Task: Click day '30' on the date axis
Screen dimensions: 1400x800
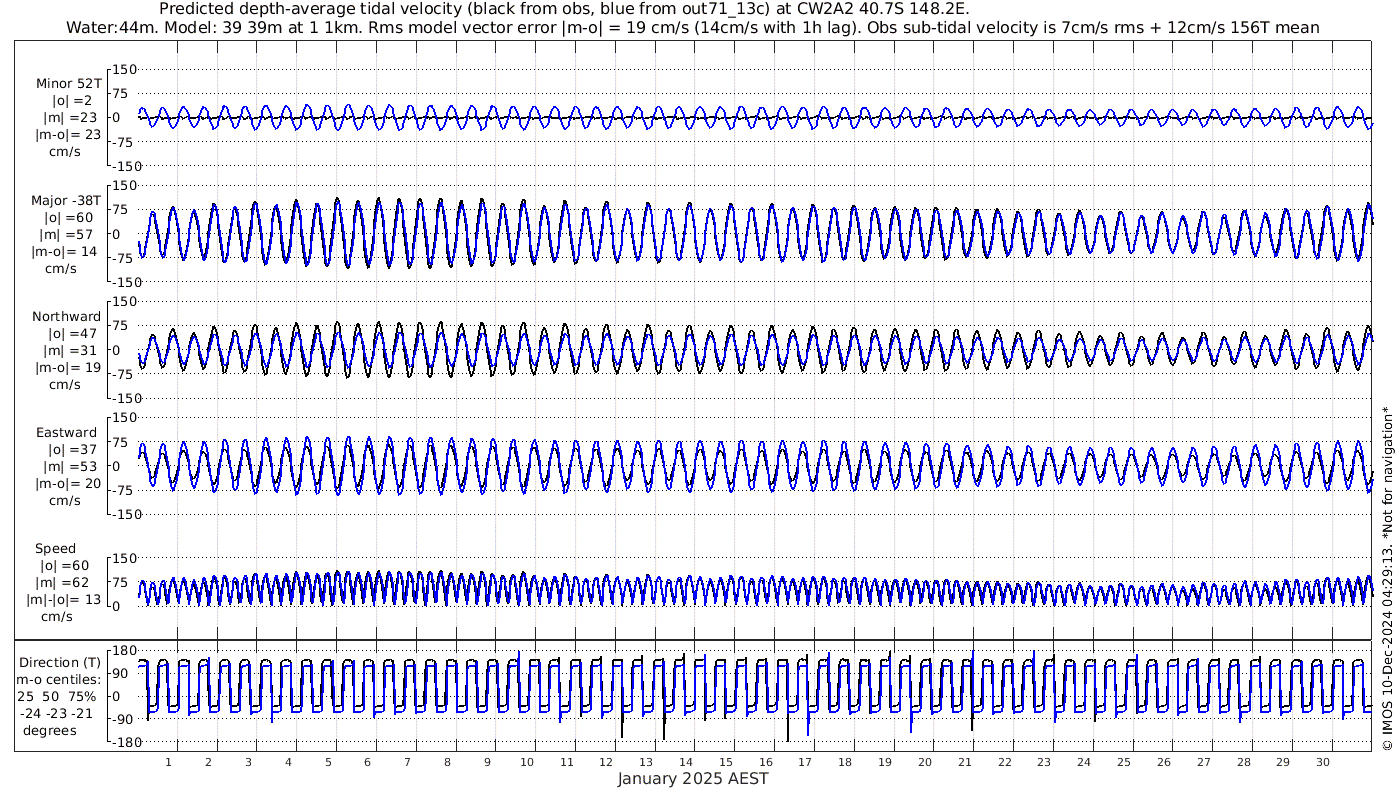Action: click(x=1323, y=762)
